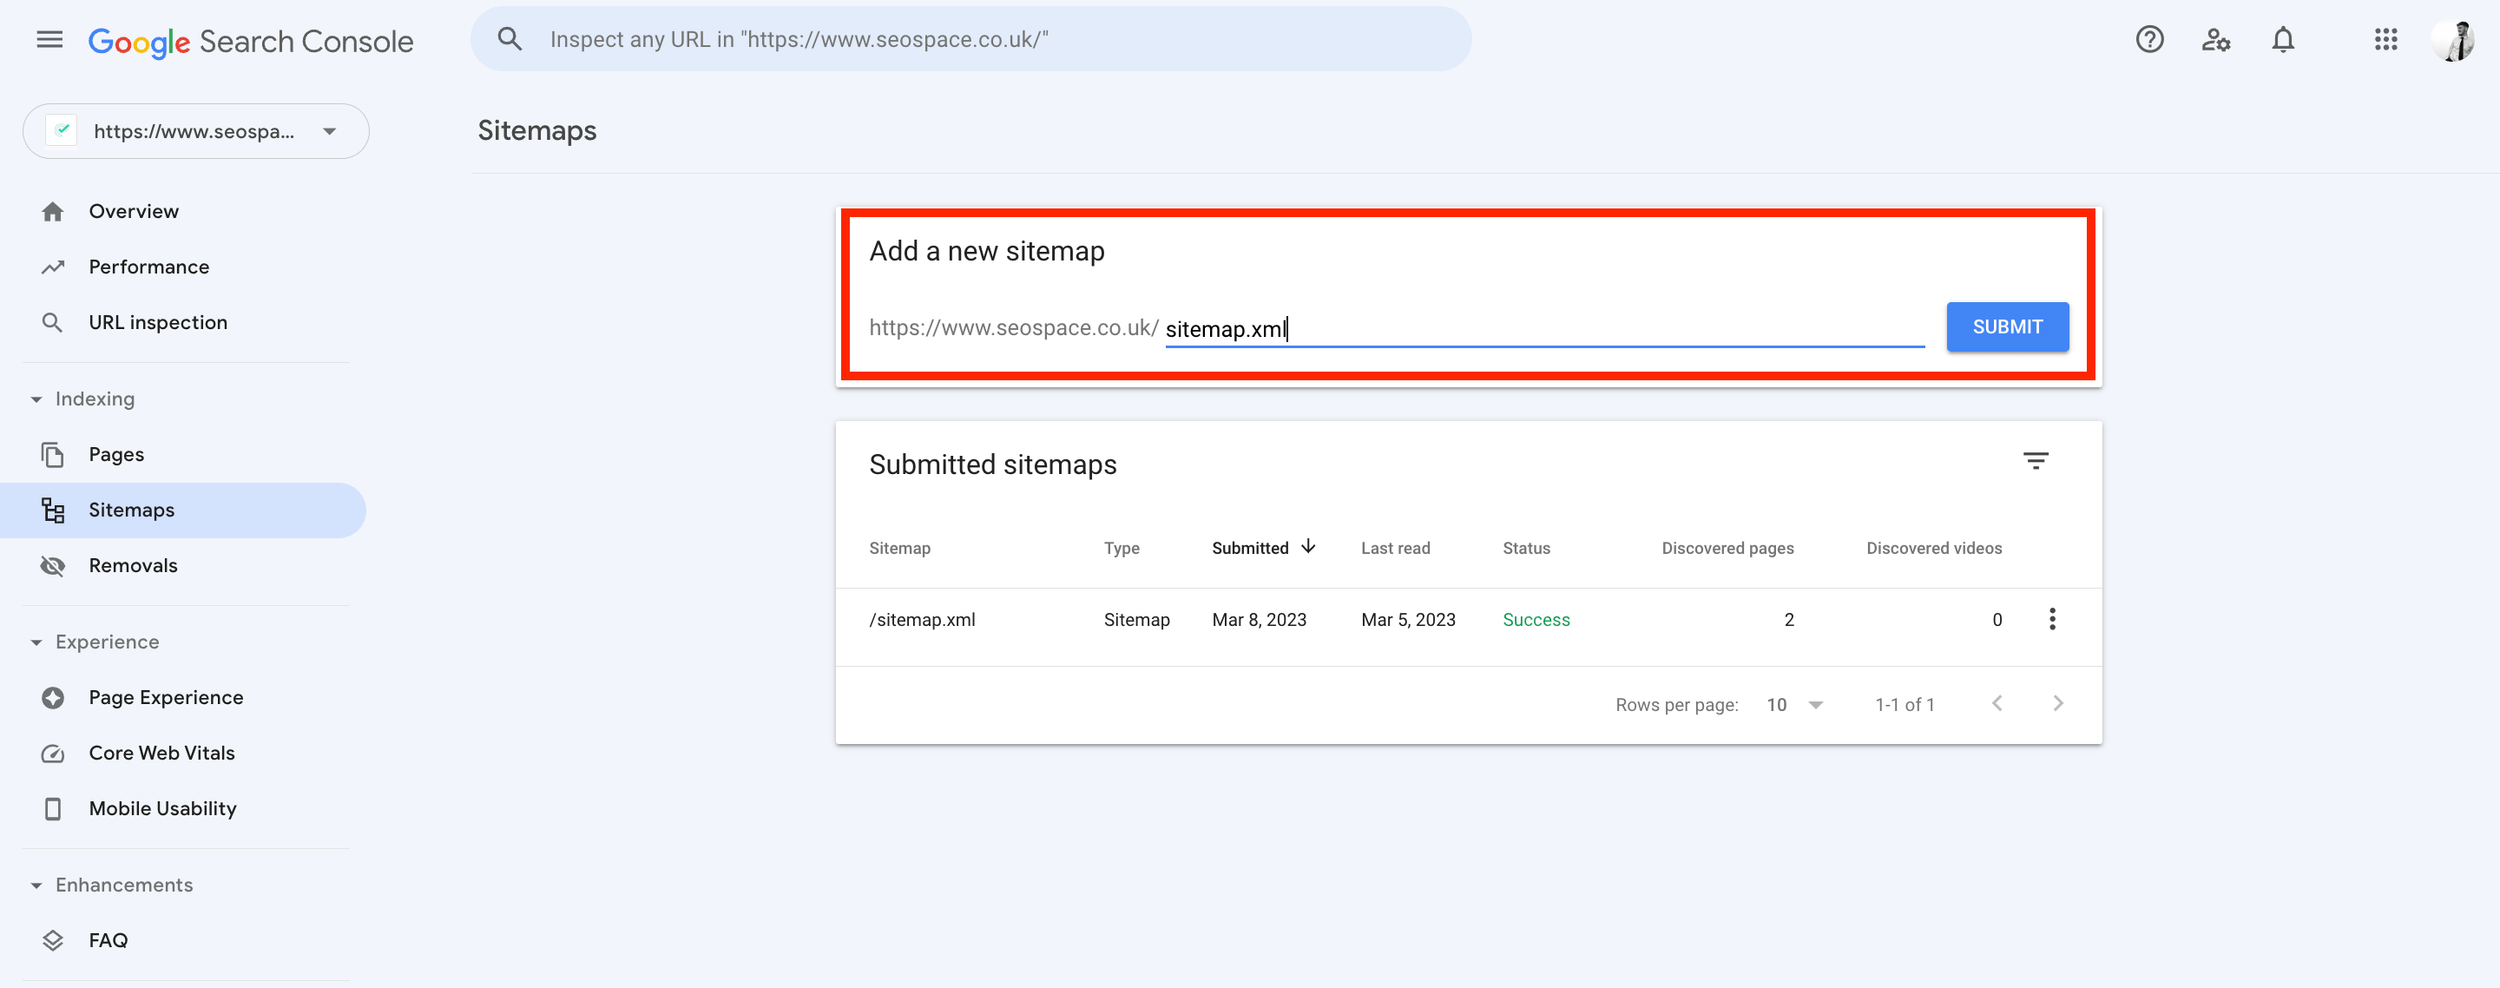The image size is (2500, 988).
Task: Open the /sitemap.xml row
Action: click(1468, 626)
